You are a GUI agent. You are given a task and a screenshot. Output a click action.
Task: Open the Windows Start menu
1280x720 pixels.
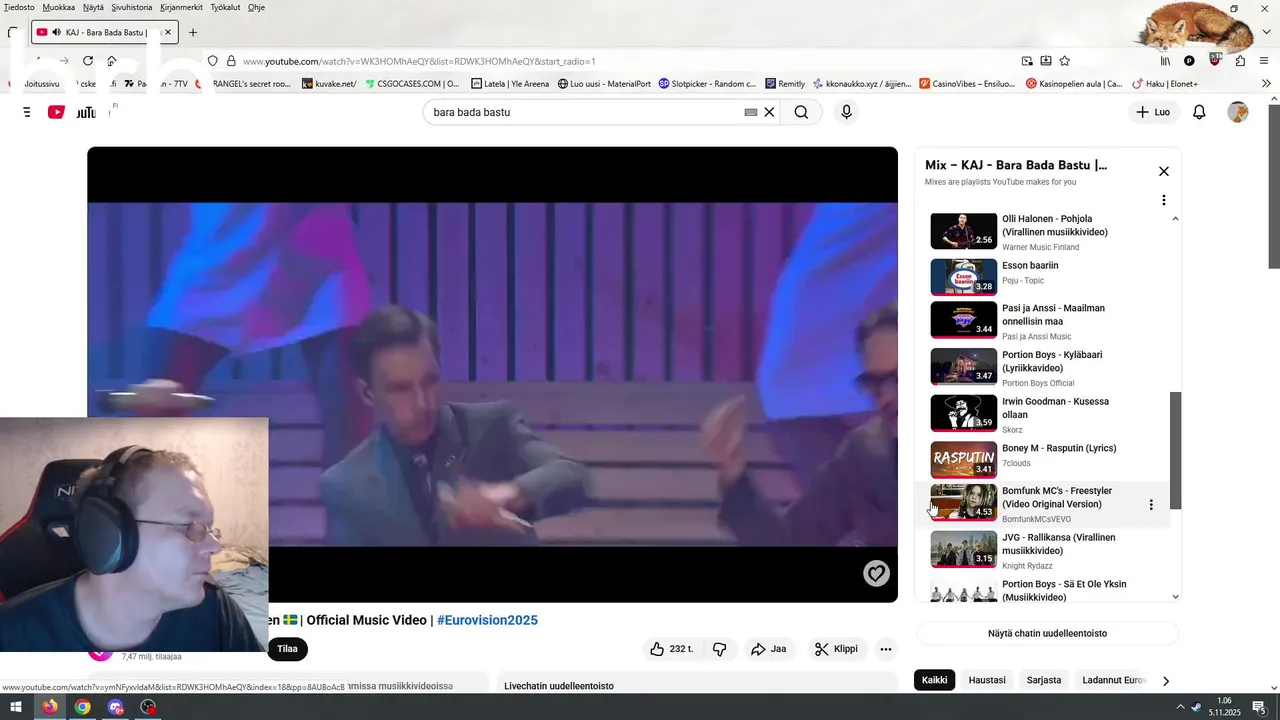16,707
